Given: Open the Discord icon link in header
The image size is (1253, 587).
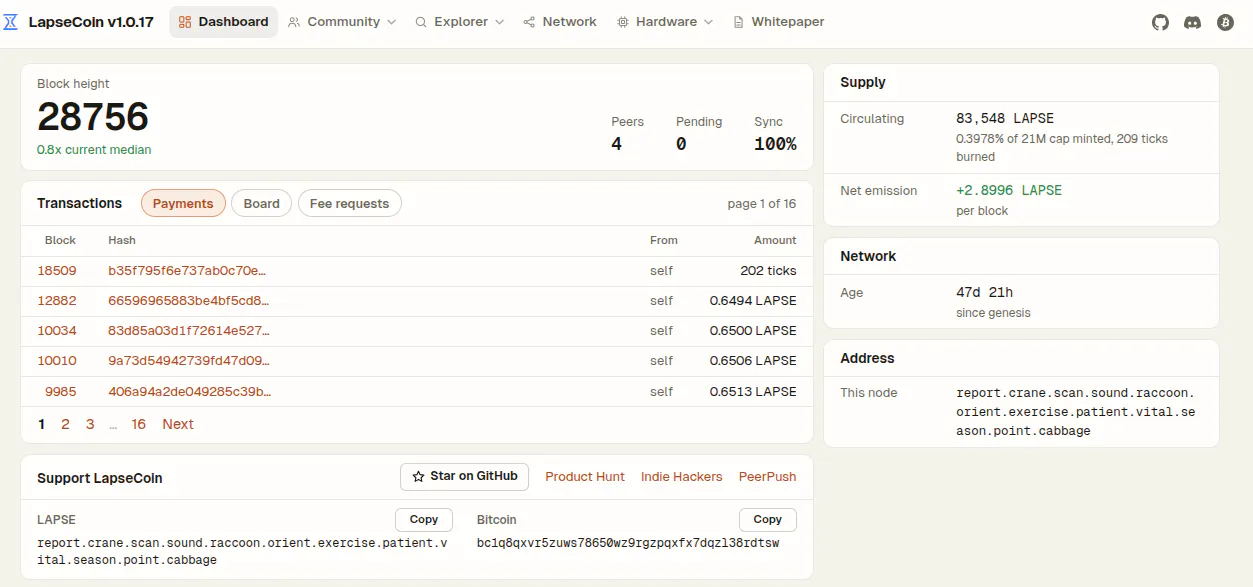Looking at the screenshot, I should tap(1192, 22).
